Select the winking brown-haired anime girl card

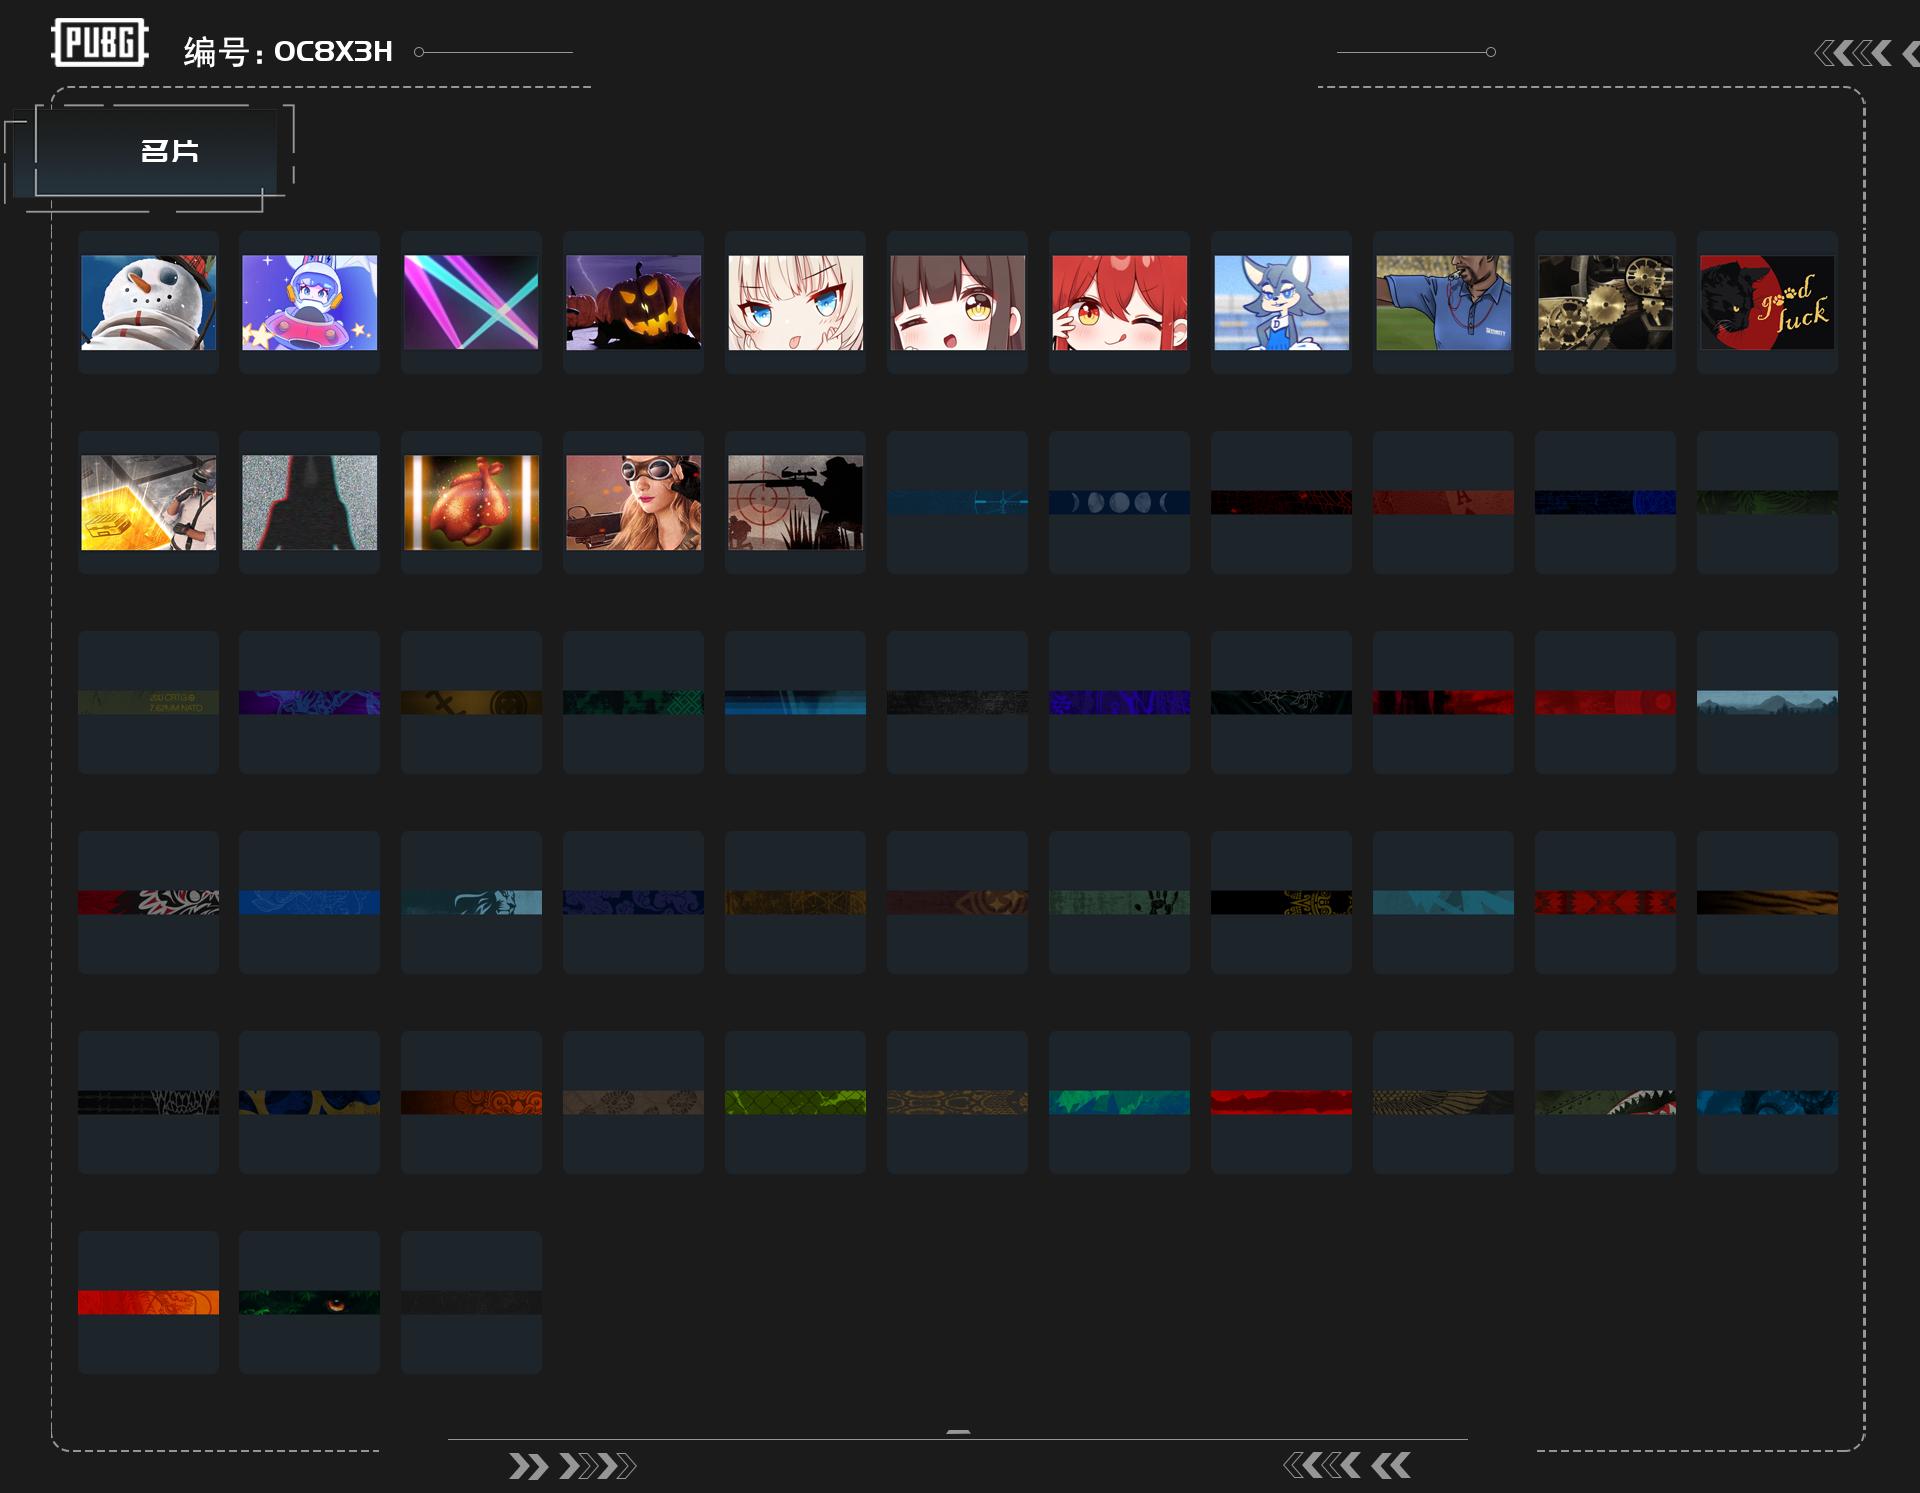[x=957, y=302]
